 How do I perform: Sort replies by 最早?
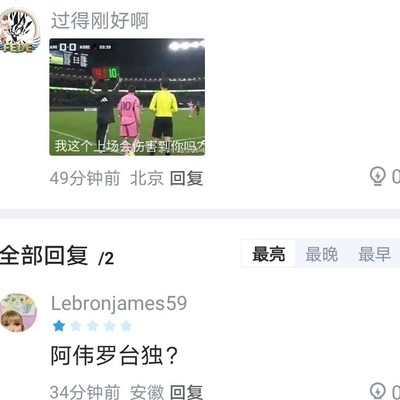point(375,254)
